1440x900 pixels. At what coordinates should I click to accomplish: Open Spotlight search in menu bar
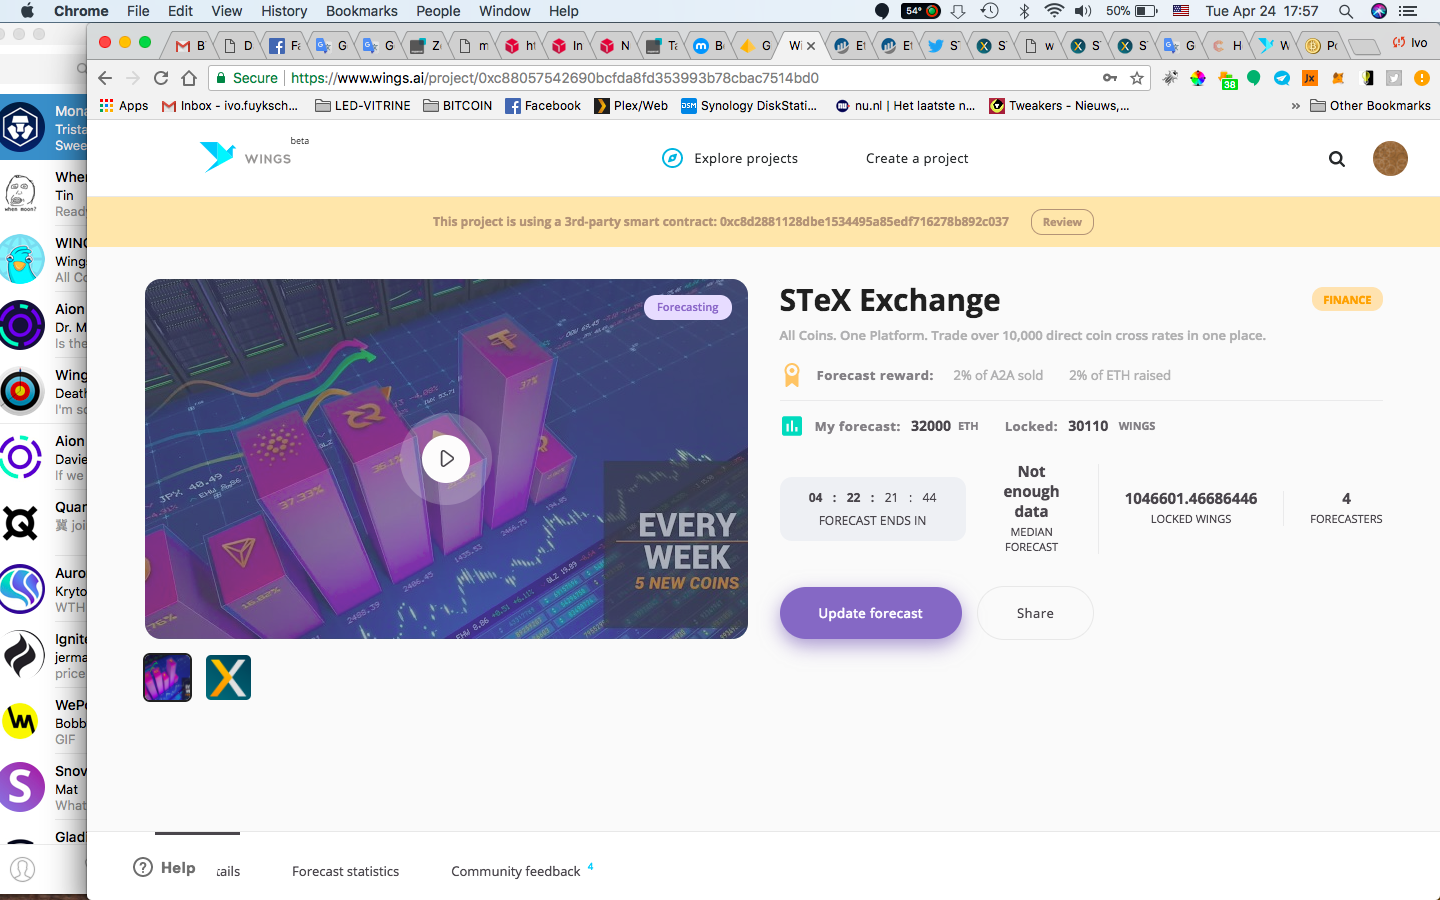click(x=1346, y=11)
